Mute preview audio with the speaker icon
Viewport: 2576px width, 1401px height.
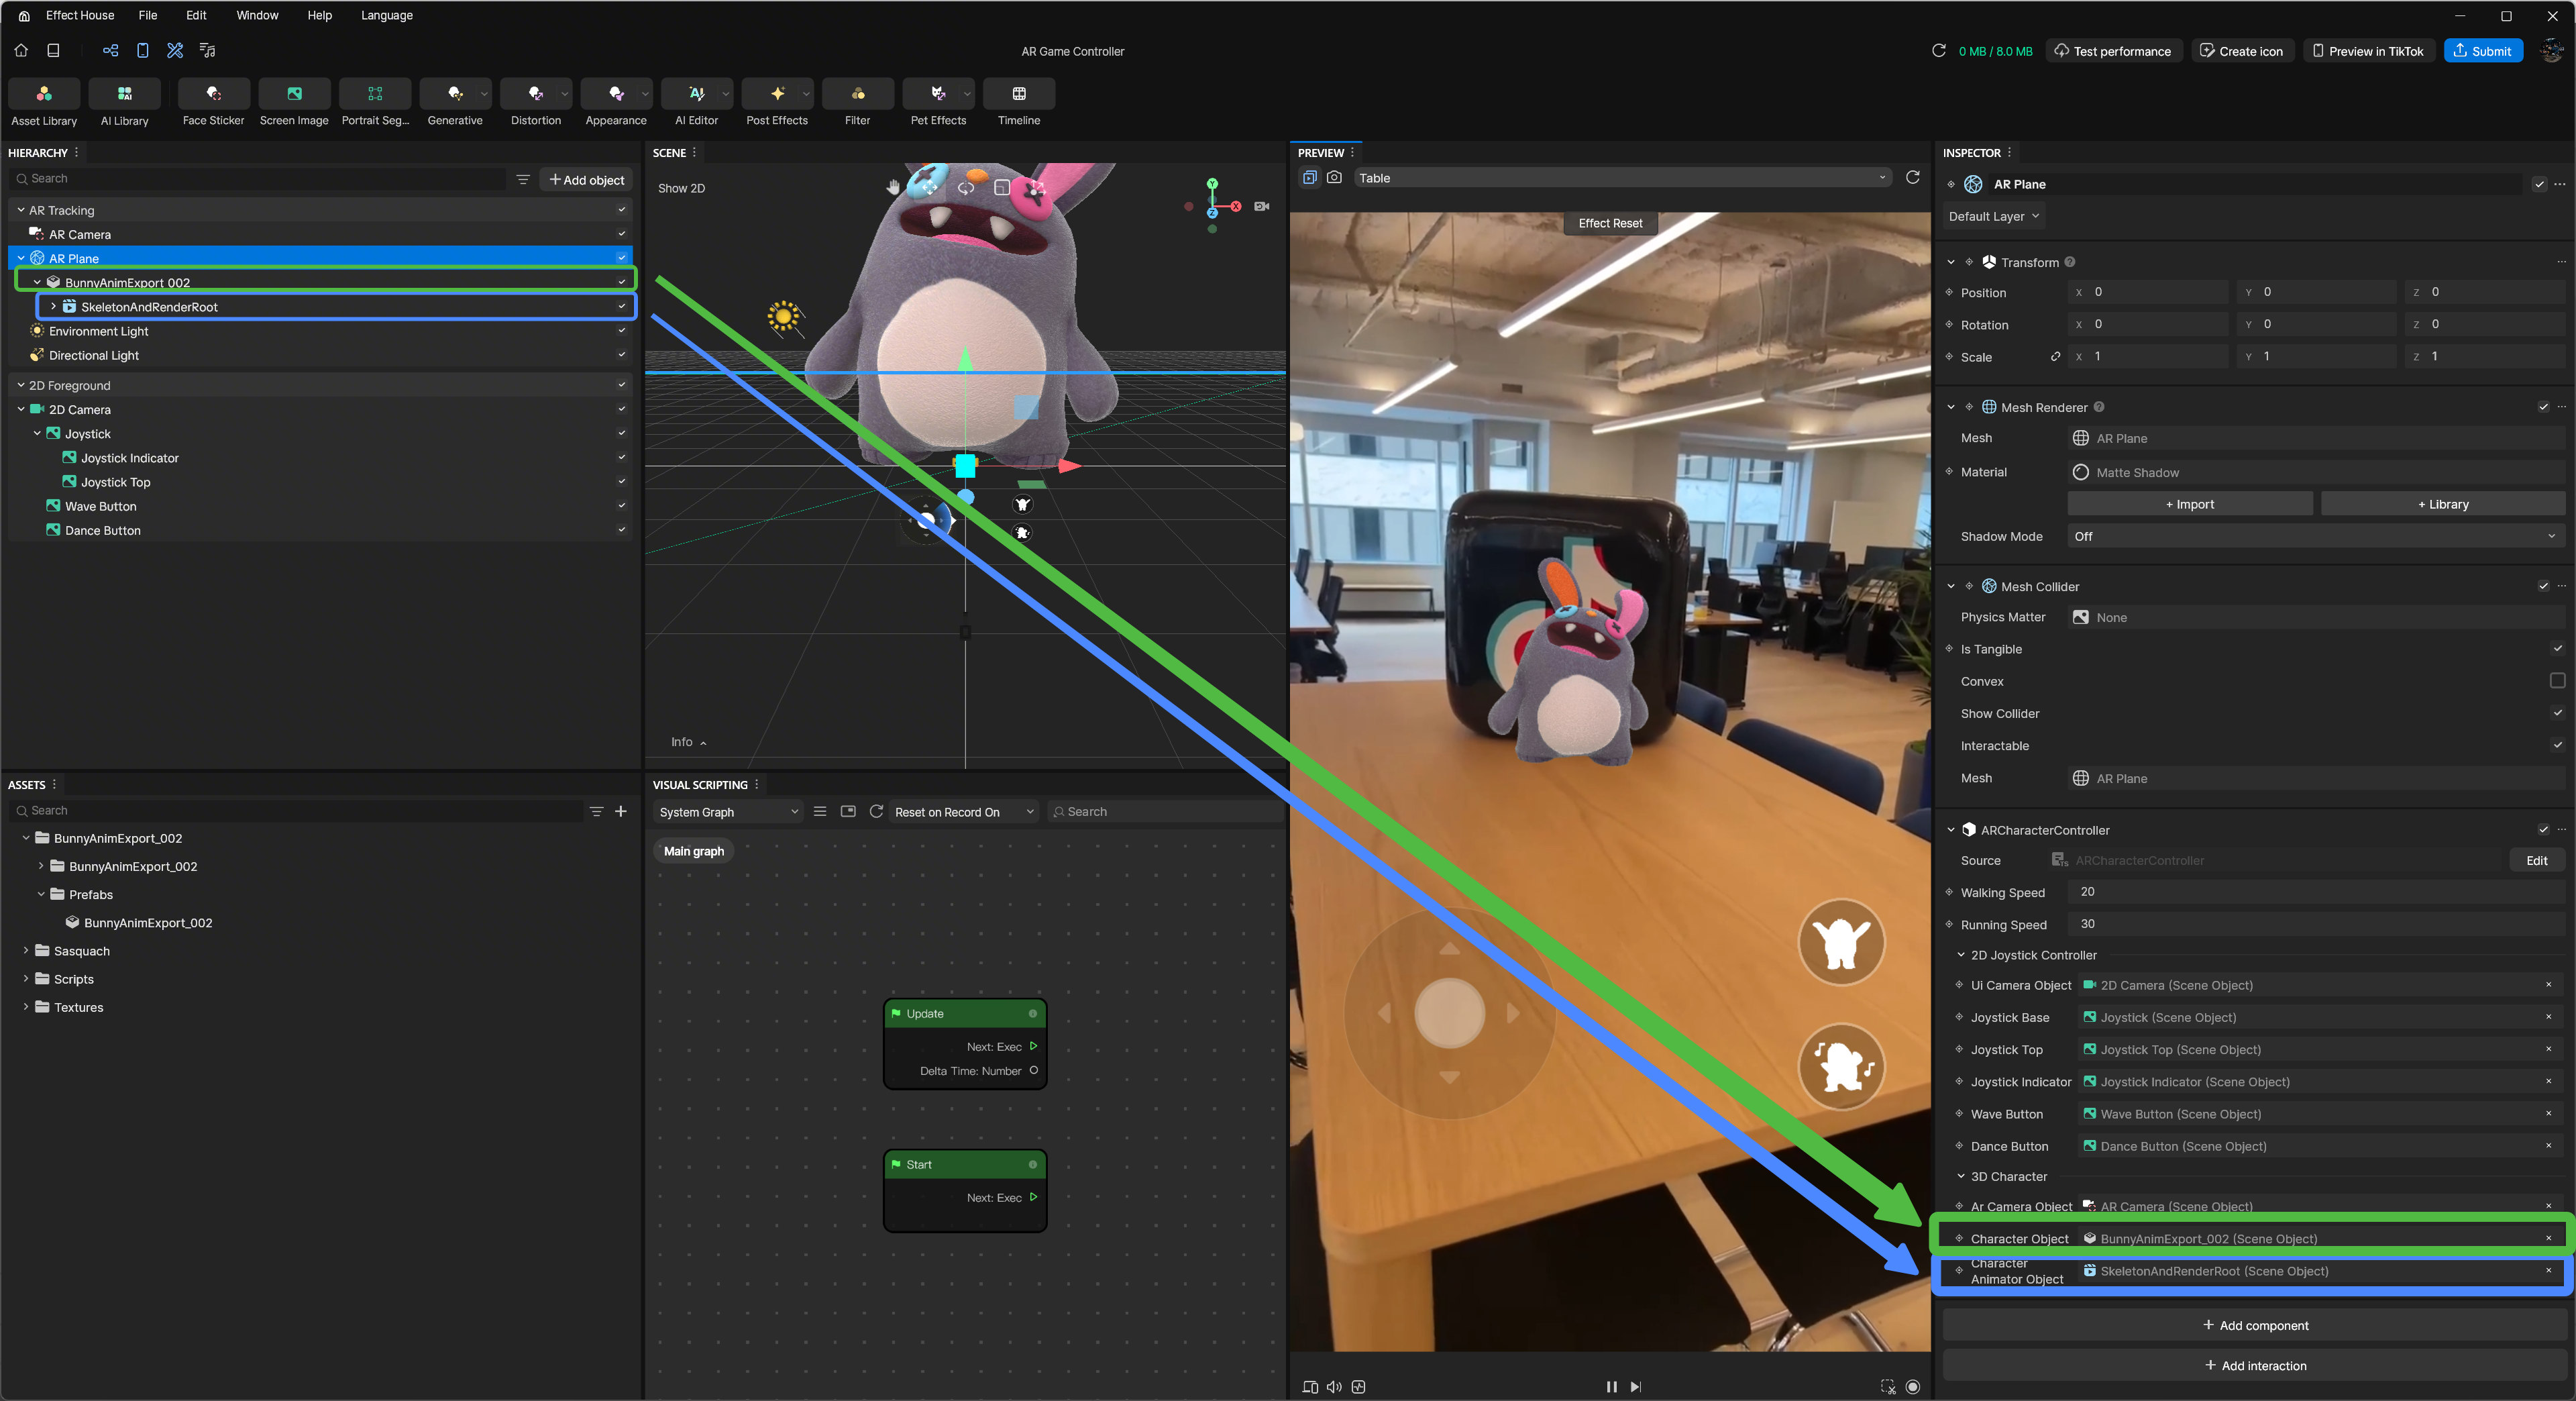click(x=1334, y=1386)
